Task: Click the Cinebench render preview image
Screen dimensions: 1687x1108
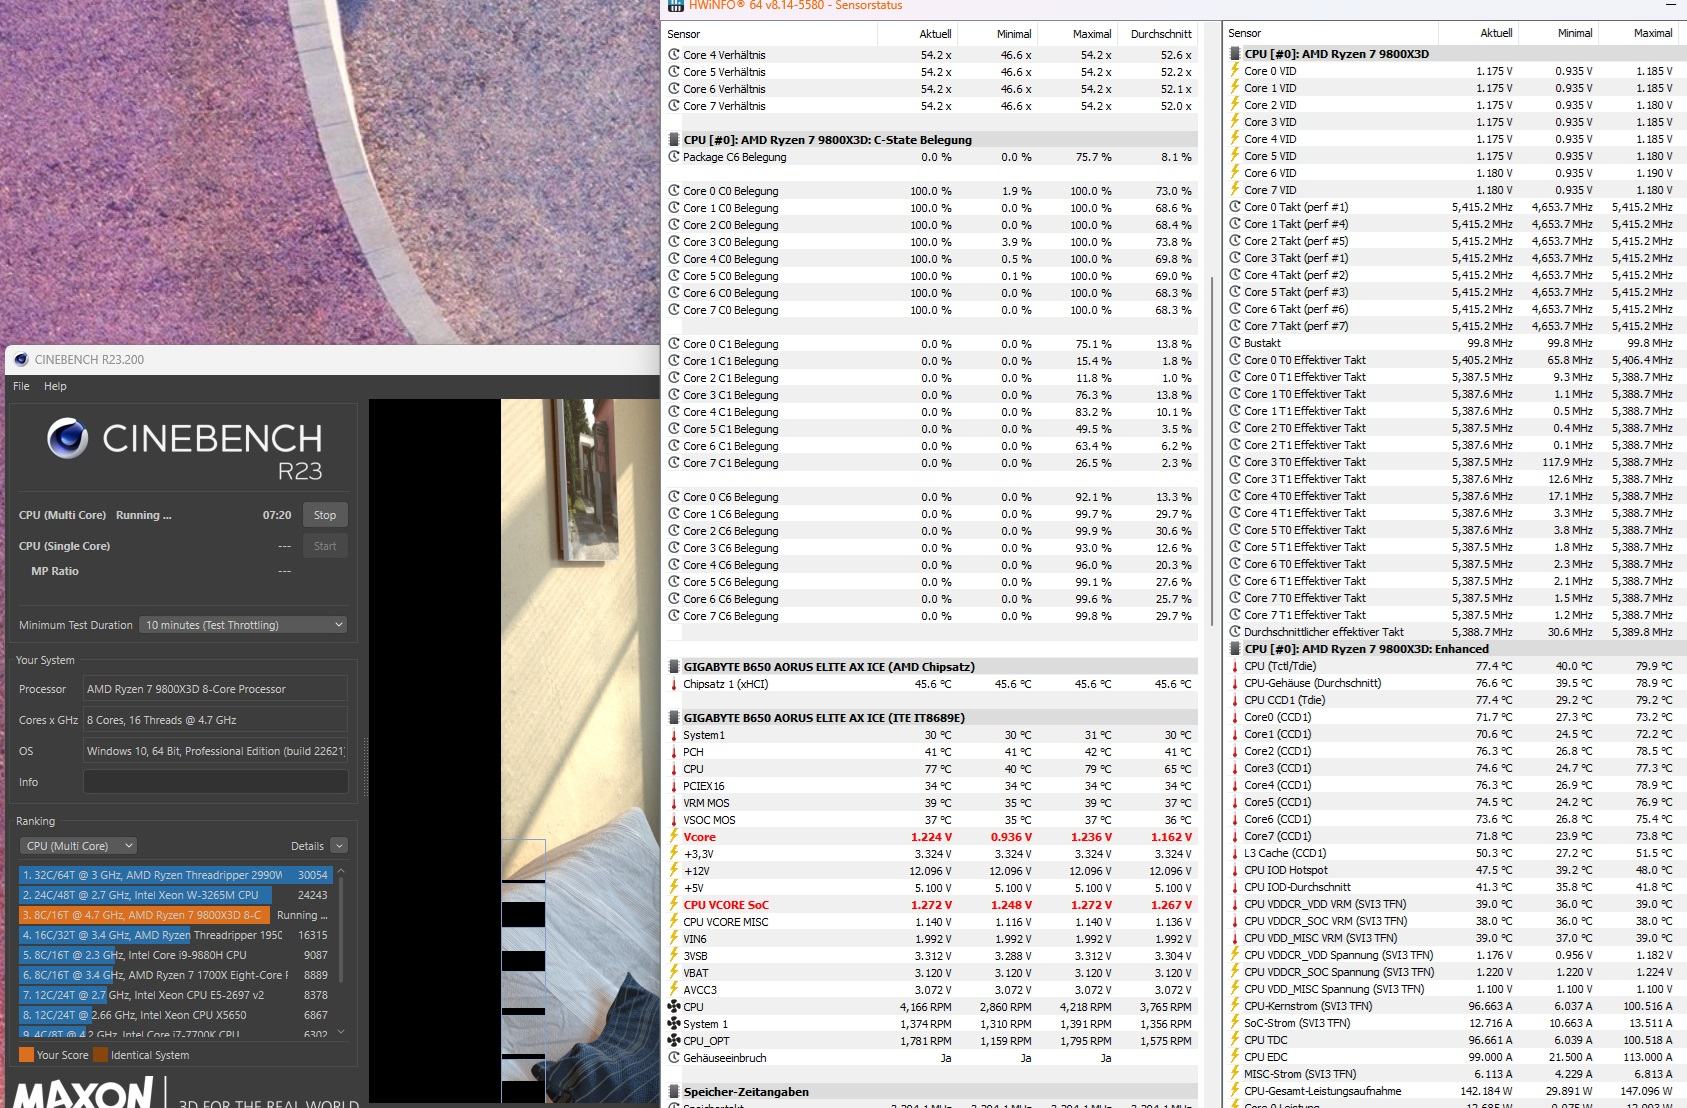Action: 513,750
